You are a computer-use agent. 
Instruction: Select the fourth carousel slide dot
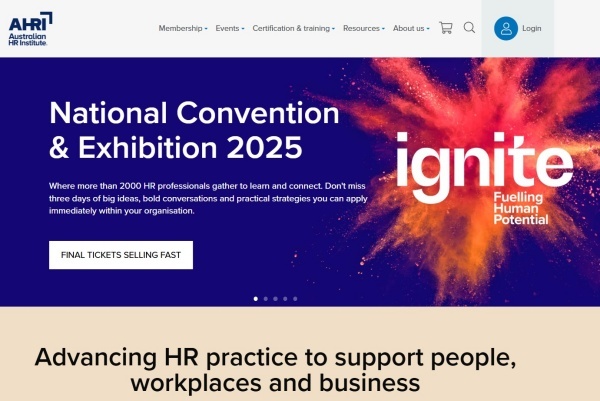click(285, 299)
